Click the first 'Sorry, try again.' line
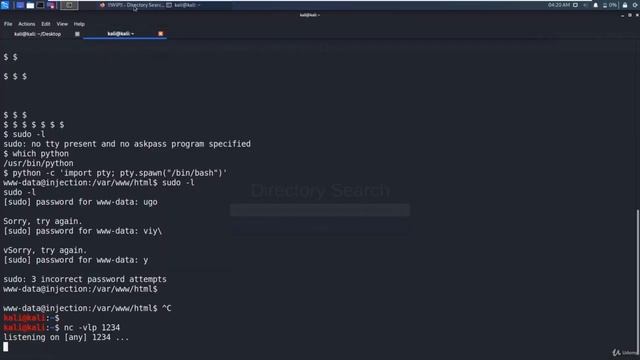The image size is (640, 360). pos(43,221)
